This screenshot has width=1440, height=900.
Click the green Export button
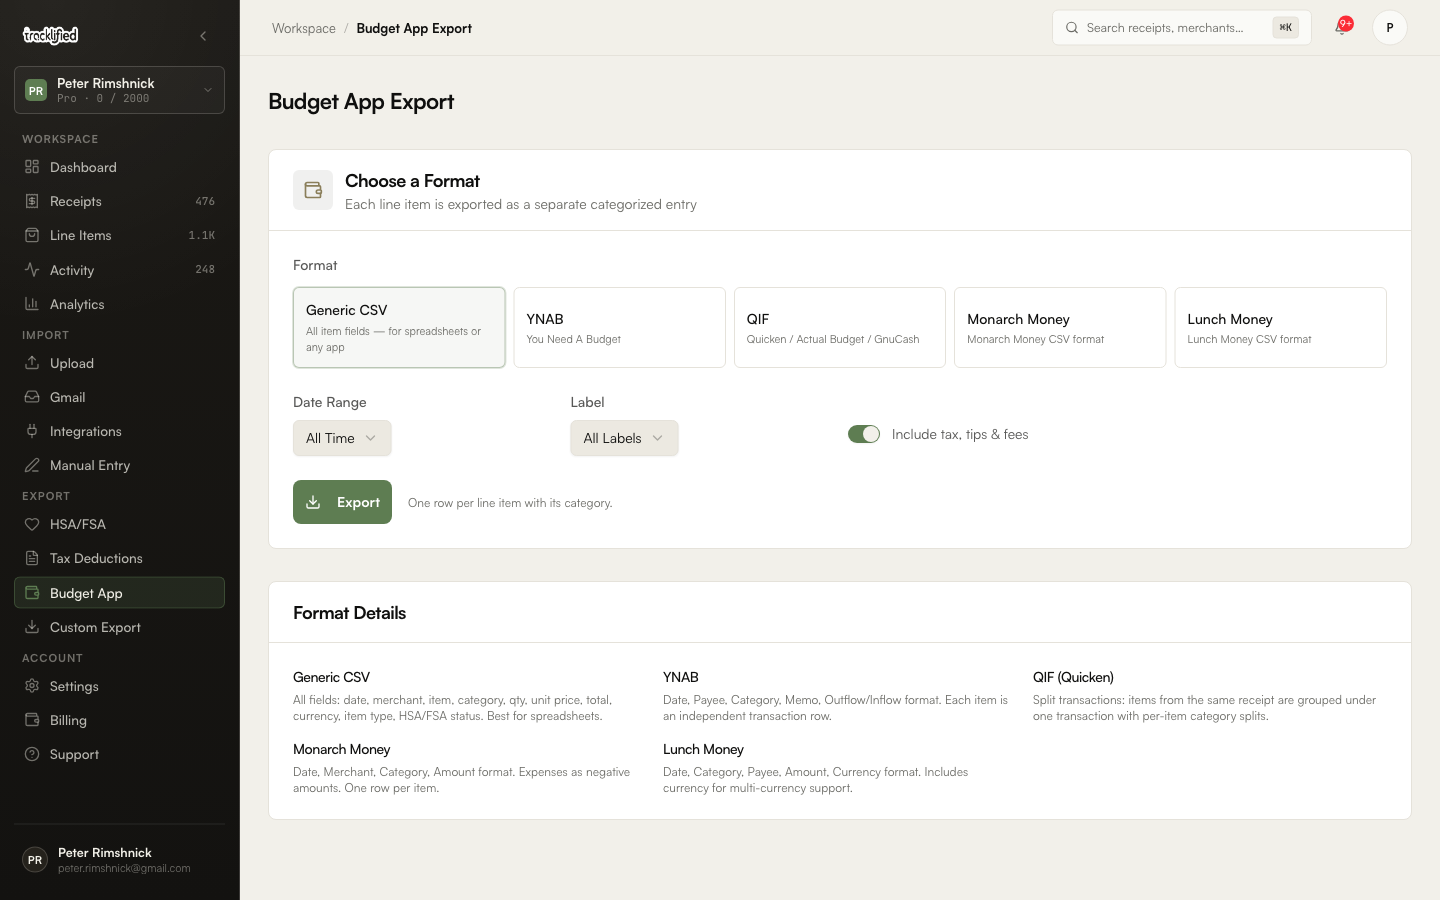(342, 502)
